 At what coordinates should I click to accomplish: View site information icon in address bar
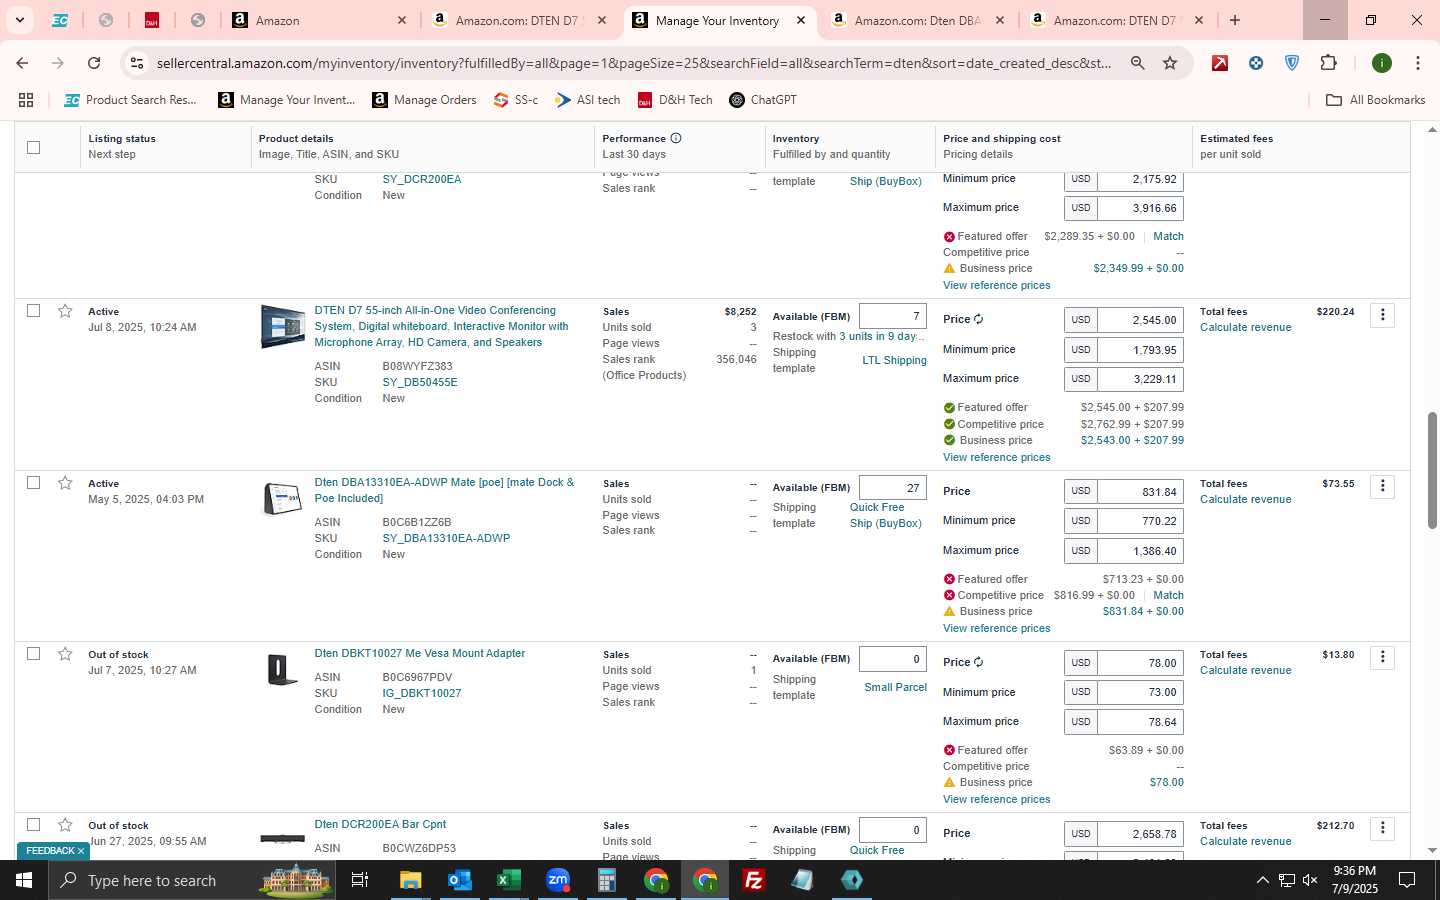[x=137, y=63]
